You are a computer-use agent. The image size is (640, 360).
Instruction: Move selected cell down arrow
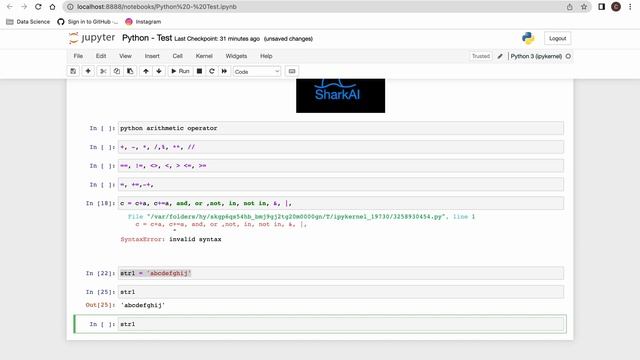(x=159, y=71)
